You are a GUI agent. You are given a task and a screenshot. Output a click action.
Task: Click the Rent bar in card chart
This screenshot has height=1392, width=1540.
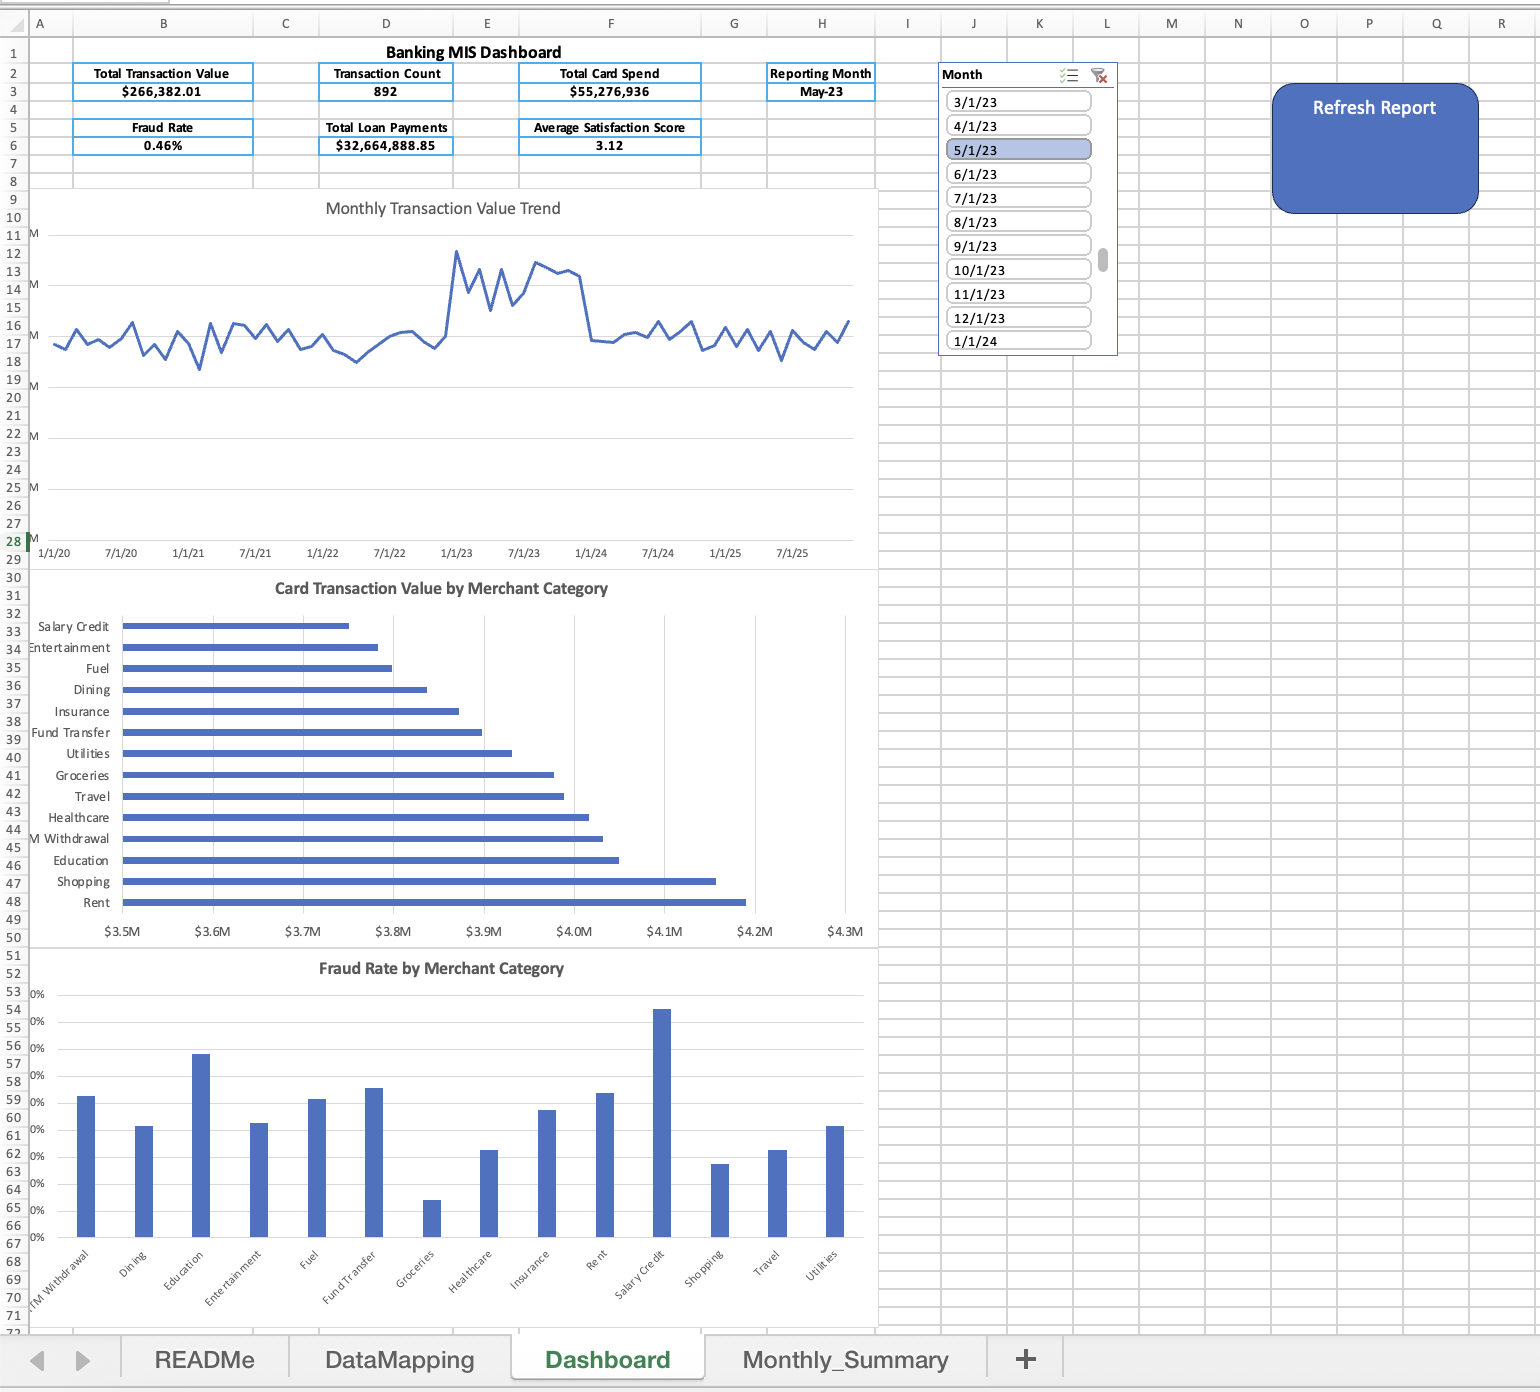tap(434, 902)
